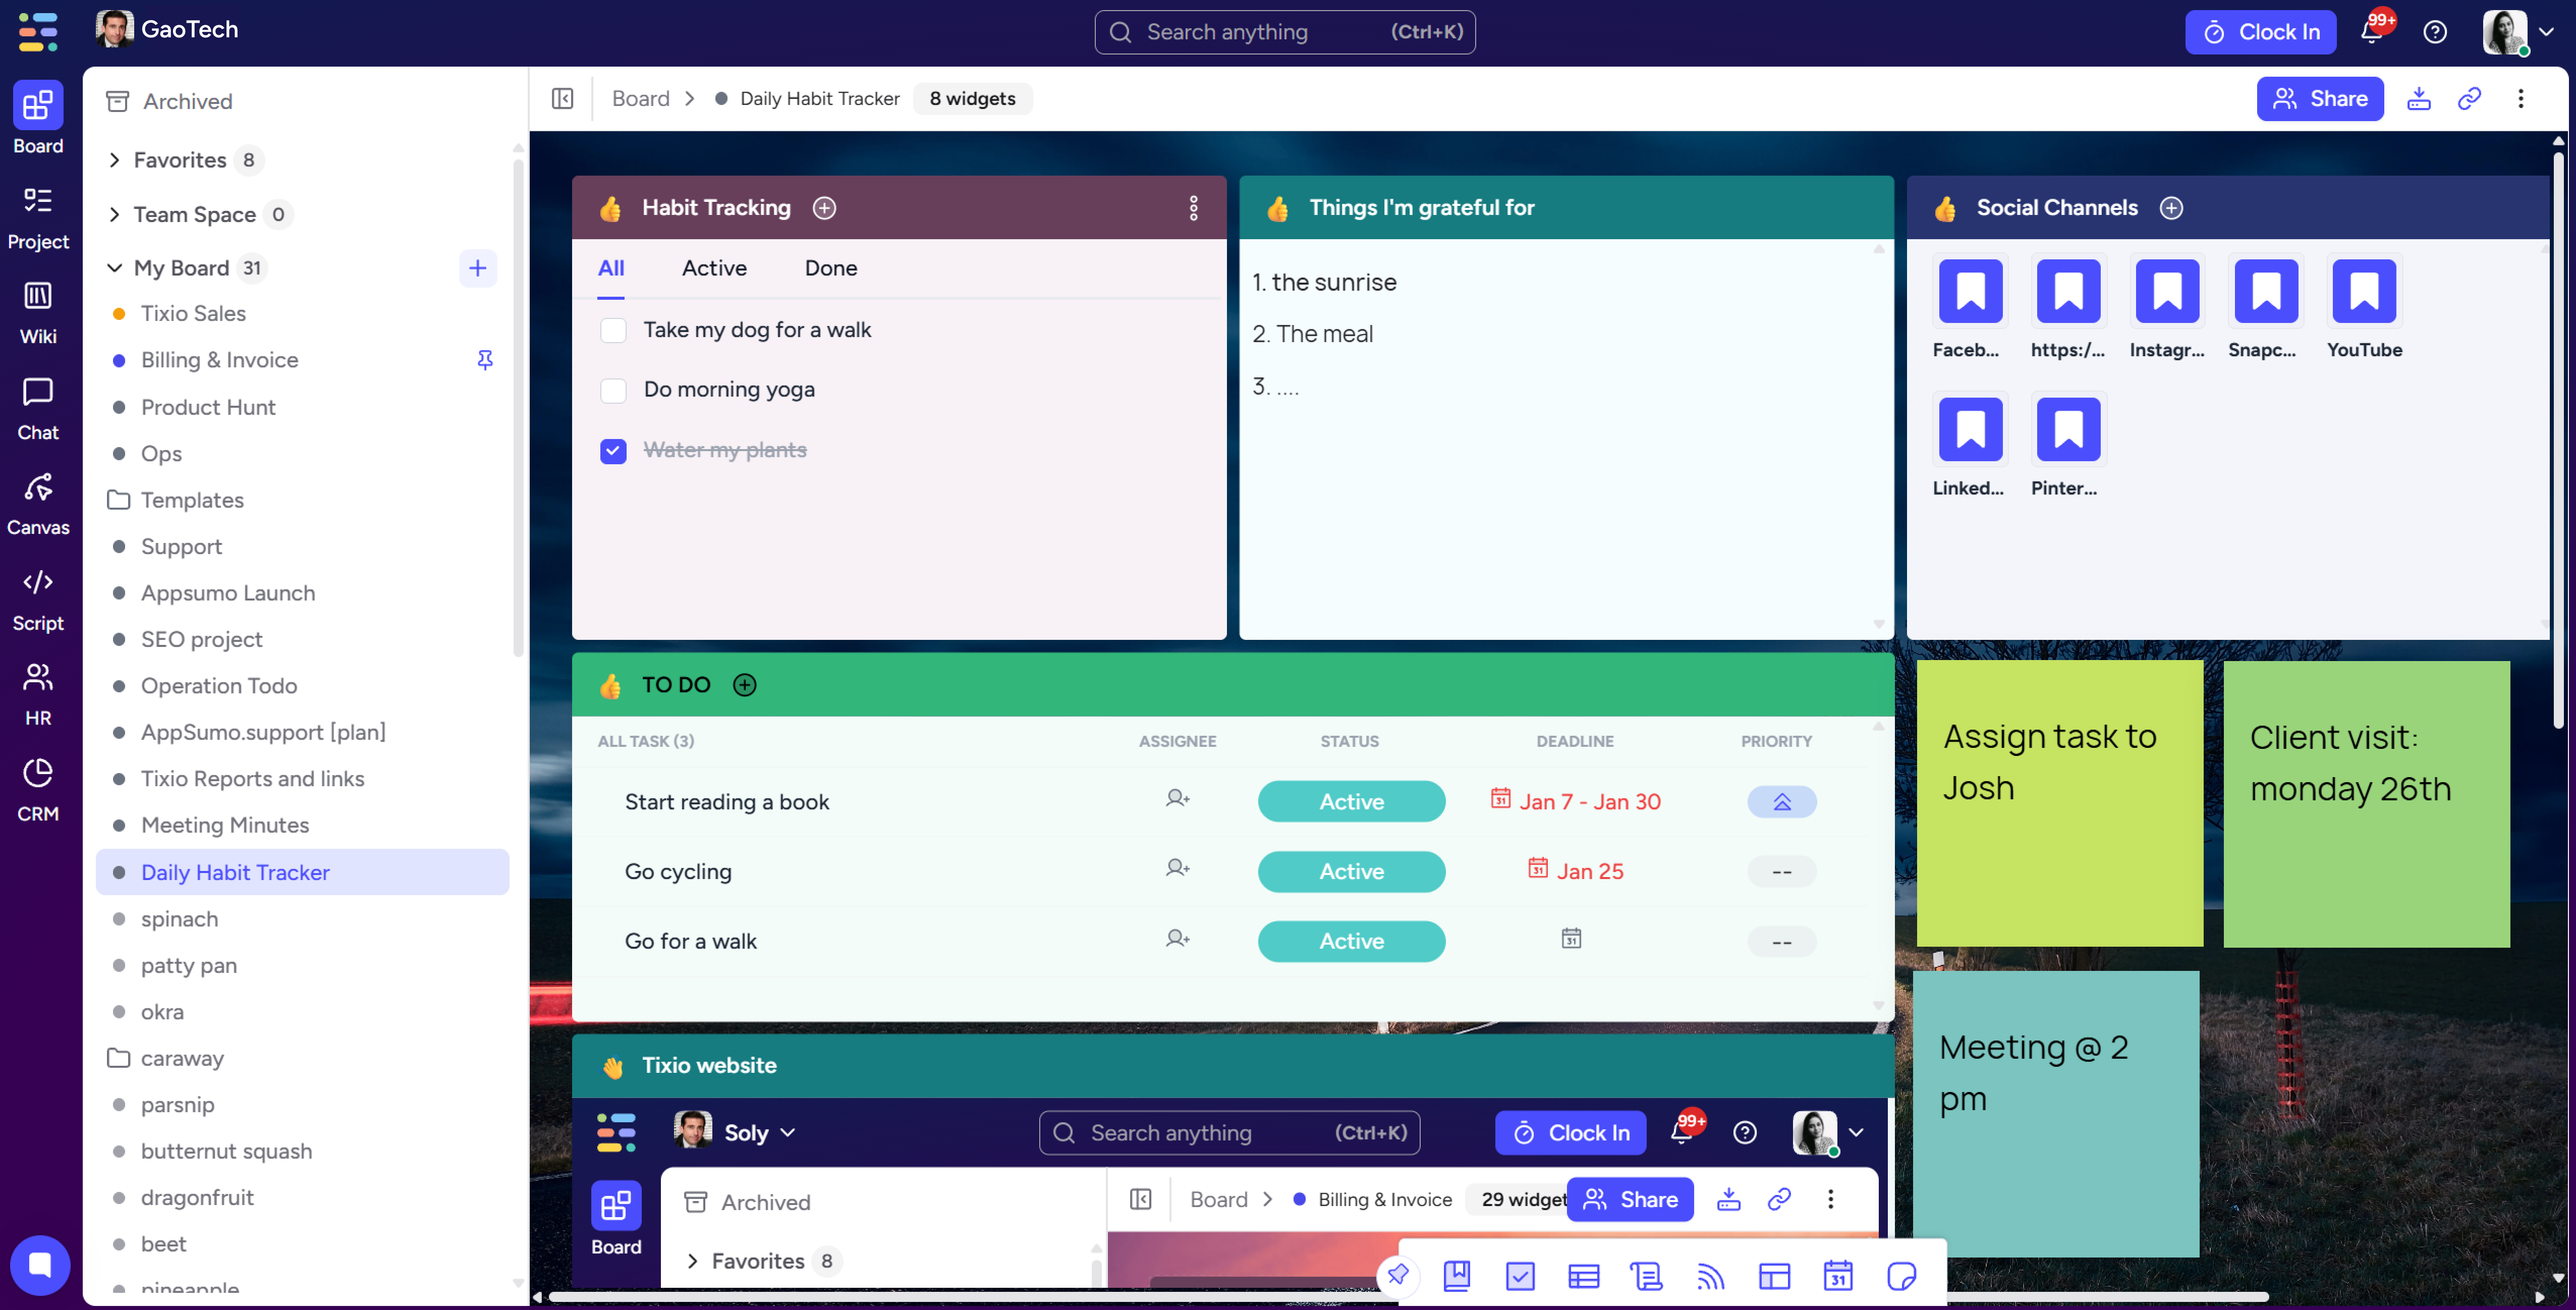2576x1310 pixels.
Task: Check the 'Do morning yoga' habit
Action: point(613,390)
